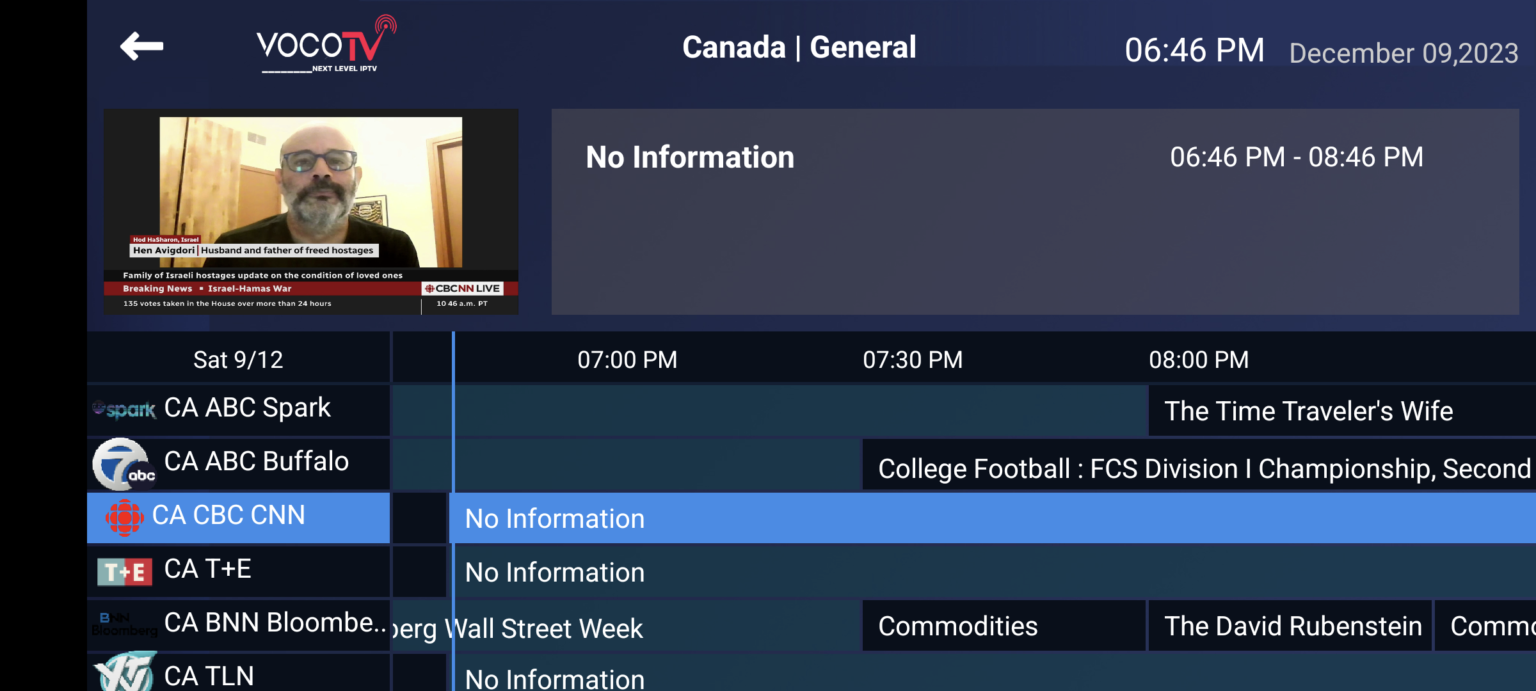Click the CBC red gem logo
This screenshot has width=1536, height=691.
(x=122, y=517)
